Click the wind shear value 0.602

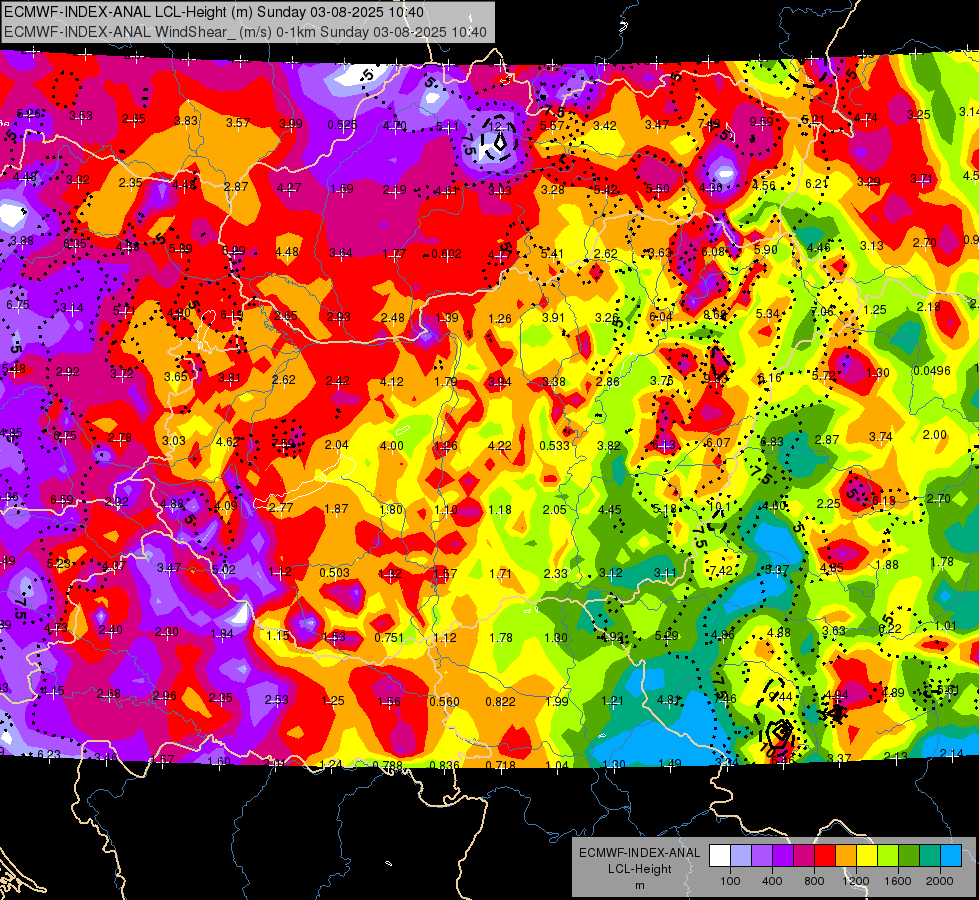click(x=446, y=254)
